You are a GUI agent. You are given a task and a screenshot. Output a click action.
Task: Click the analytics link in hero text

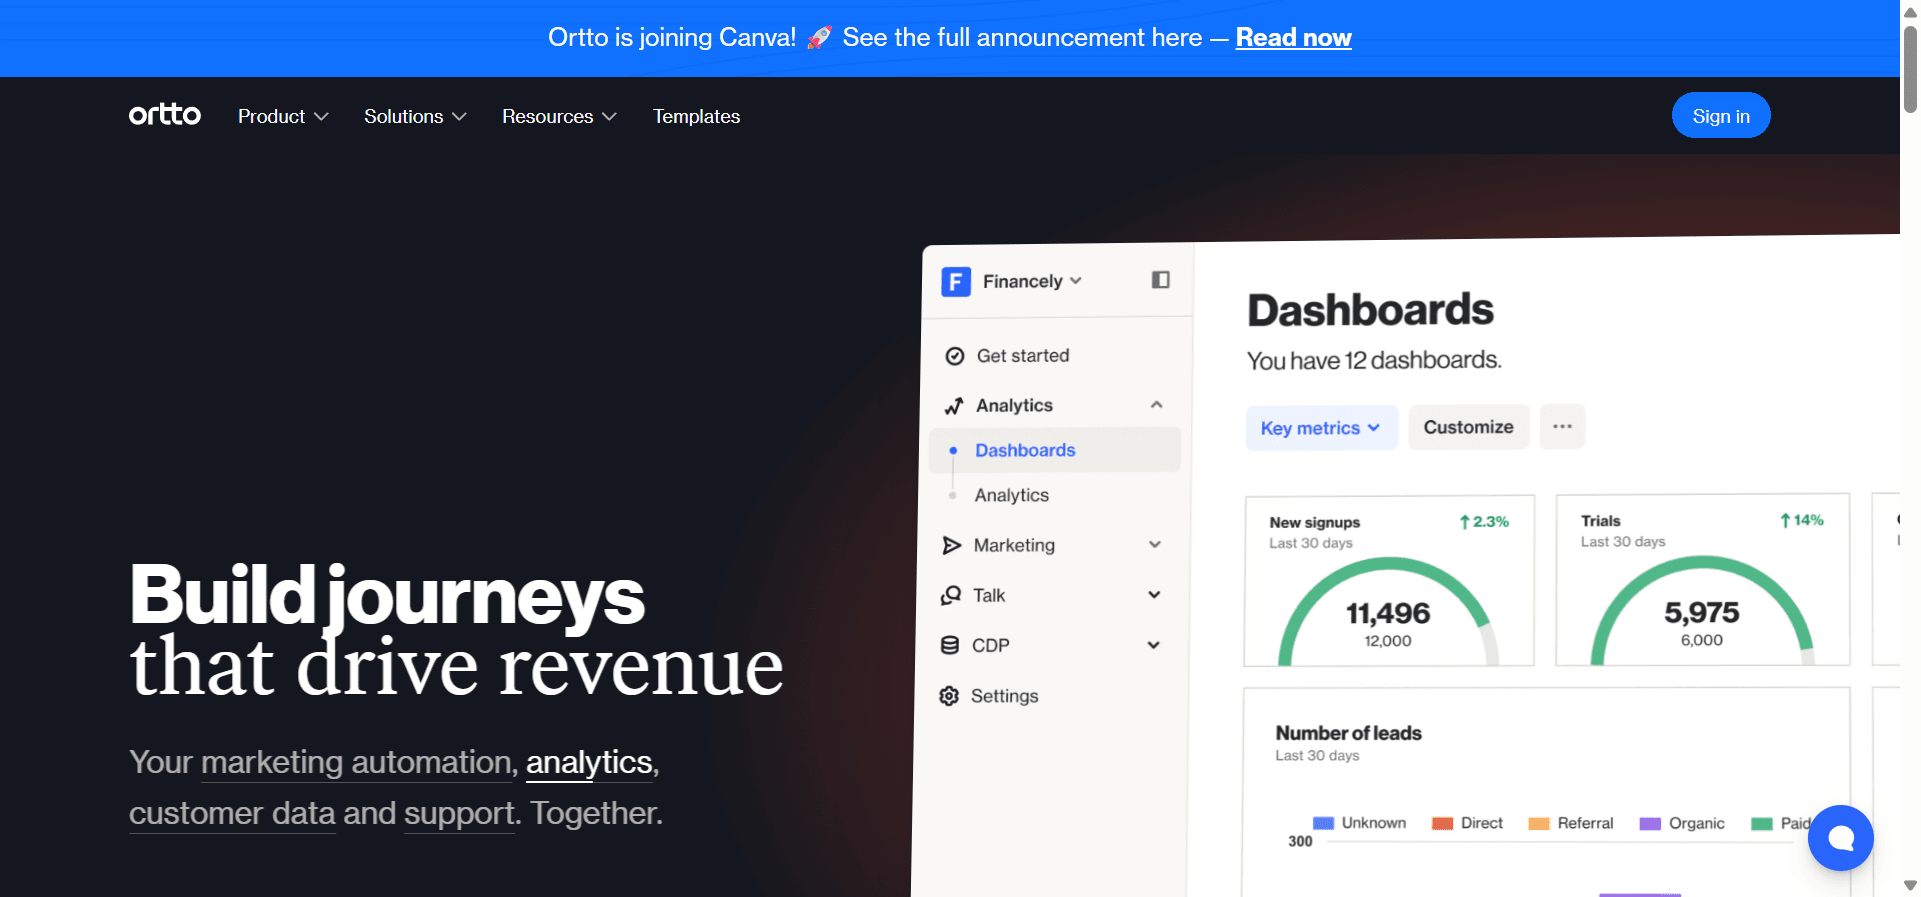pos(589,763)
